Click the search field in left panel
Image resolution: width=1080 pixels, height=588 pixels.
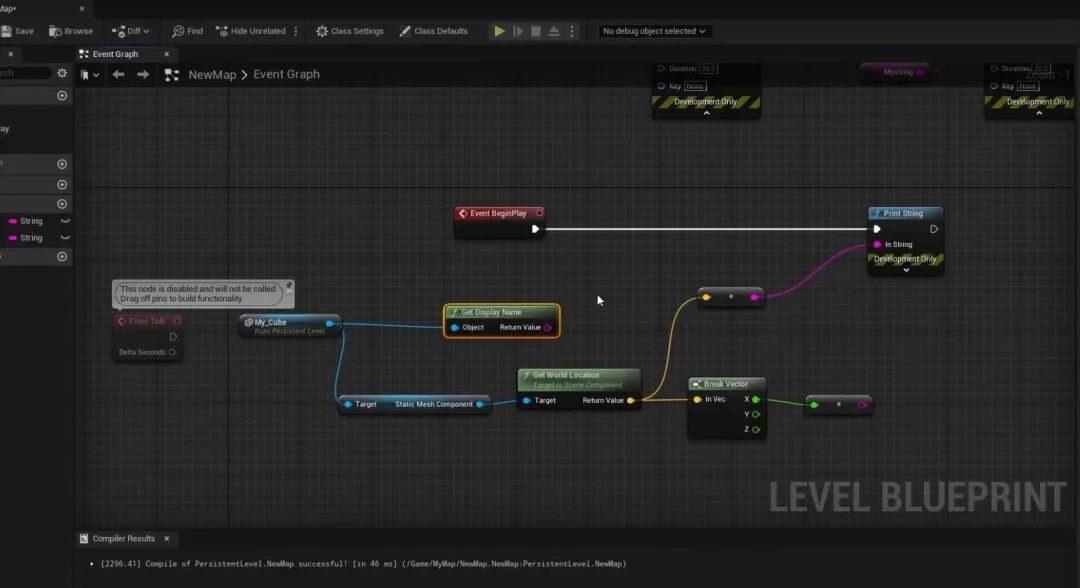(x=25, y=73)
